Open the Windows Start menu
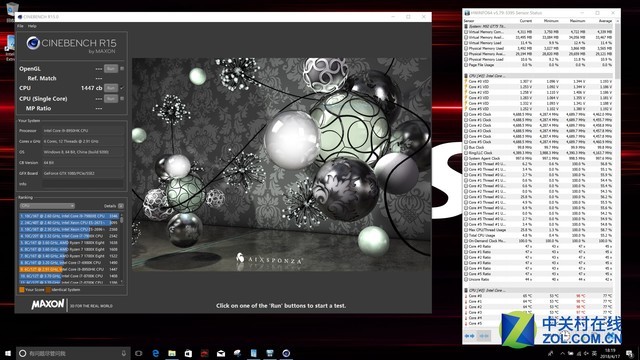 [8, 353]
